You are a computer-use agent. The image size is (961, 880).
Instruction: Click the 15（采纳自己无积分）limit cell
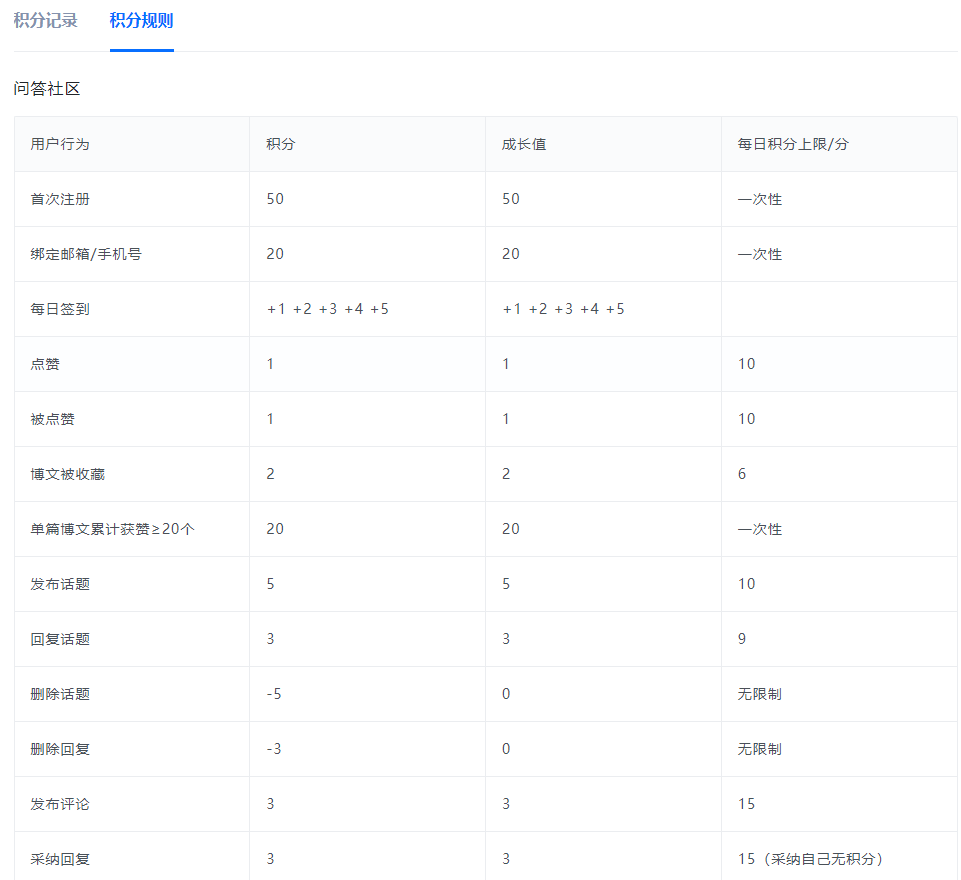(810, 859)
